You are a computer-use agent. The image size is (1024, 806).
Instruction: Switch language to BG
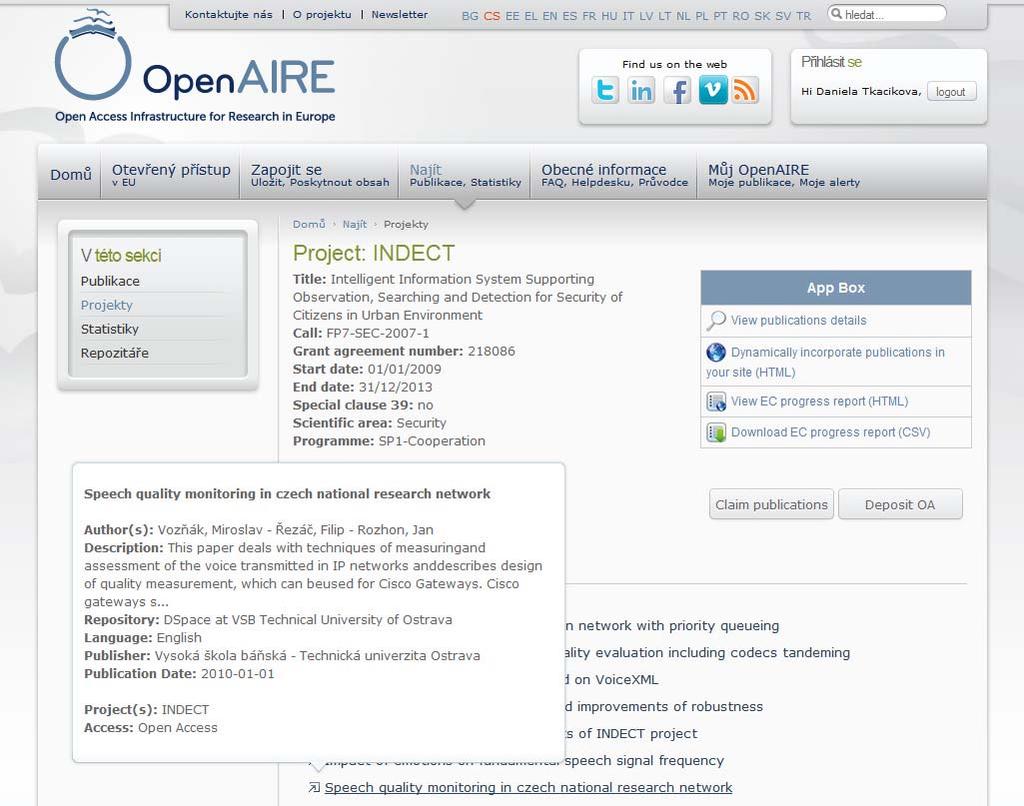pyautogui.click(x=470, y=16)
